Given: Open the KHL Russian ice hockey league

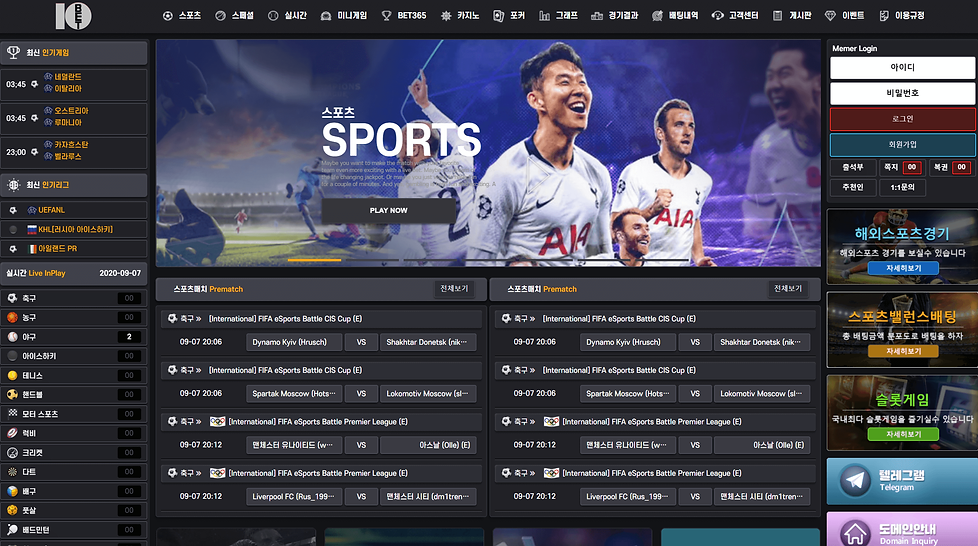Looking at the screenshot, I should tap(74, 230).
